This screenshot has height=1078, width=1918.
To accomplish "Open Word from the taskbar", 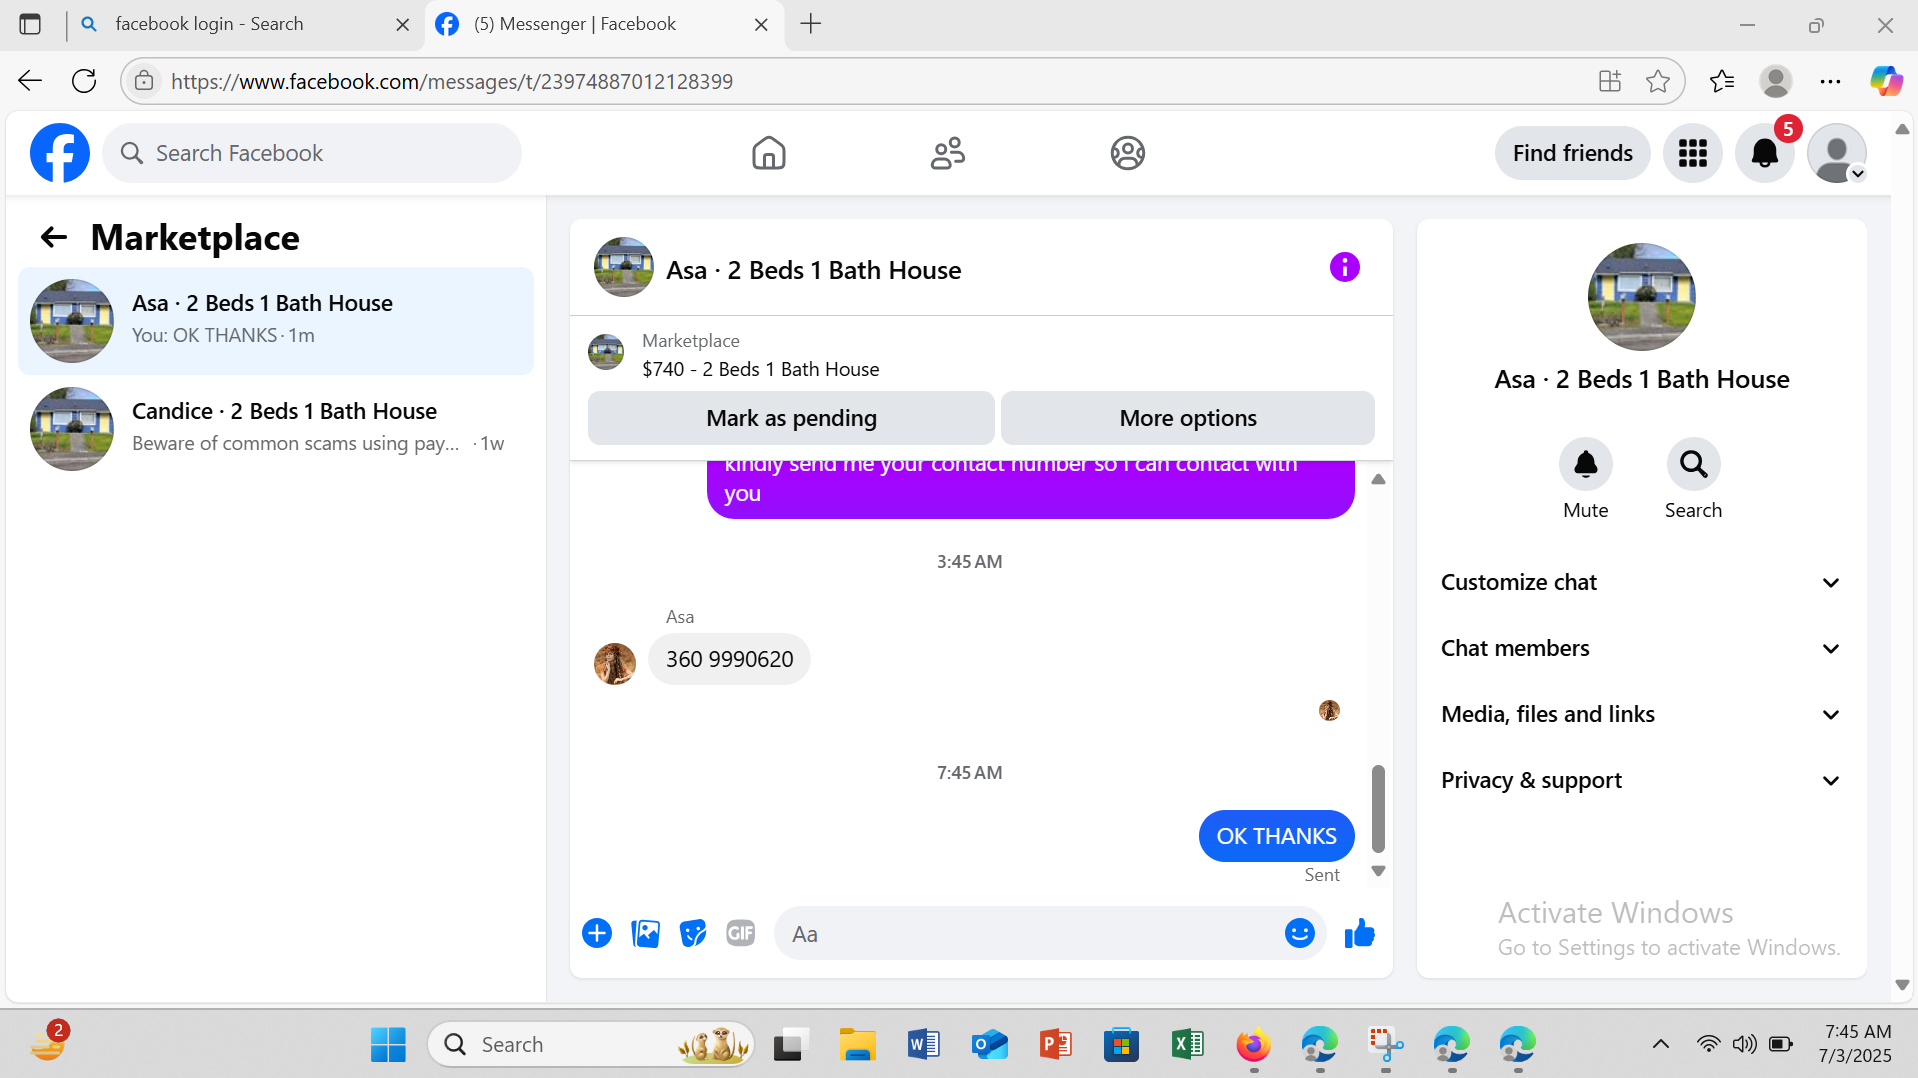I will [923, 1045].
